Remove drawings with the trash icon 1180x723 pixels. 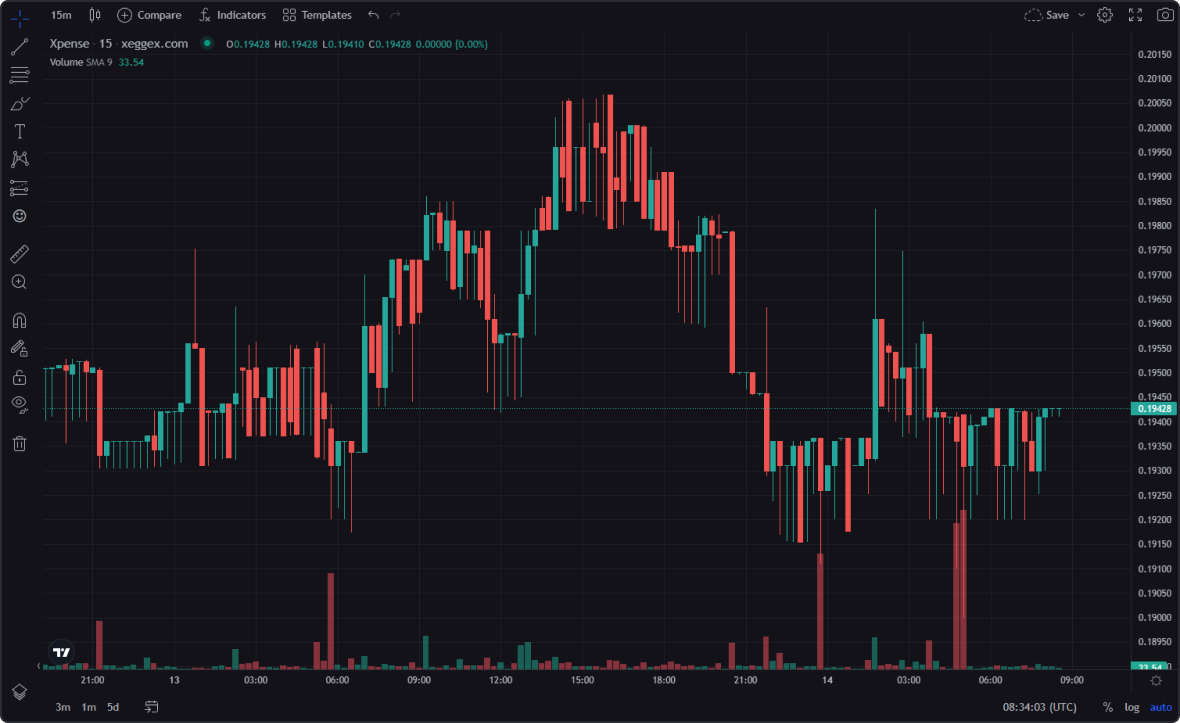point(19,443)
